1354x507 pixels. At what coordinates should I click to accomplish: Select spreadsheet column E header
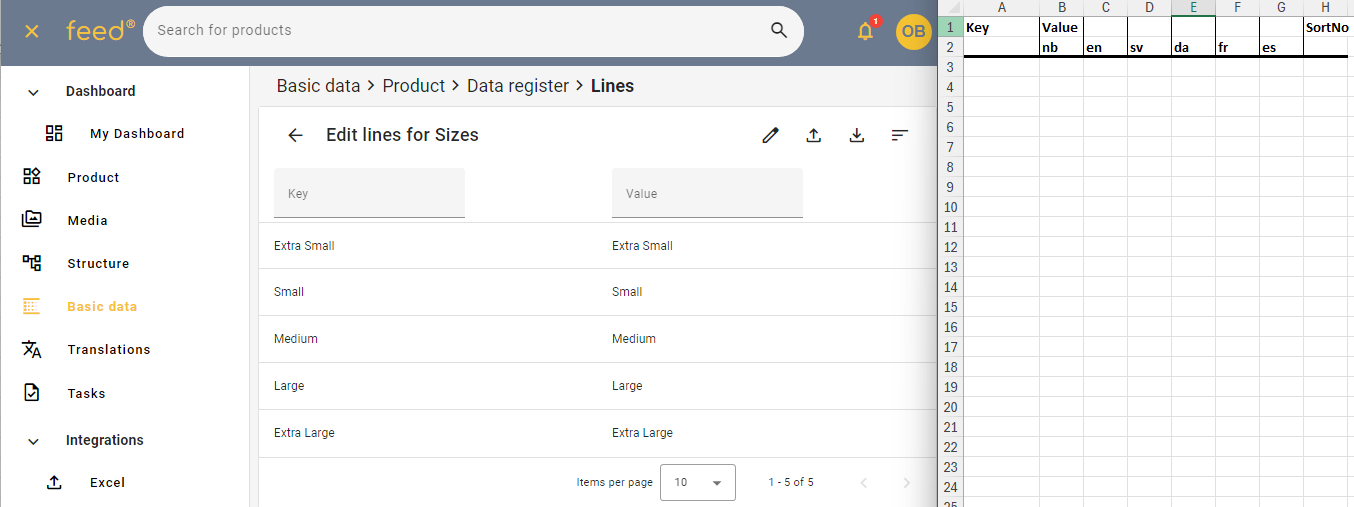(1193, 7)
